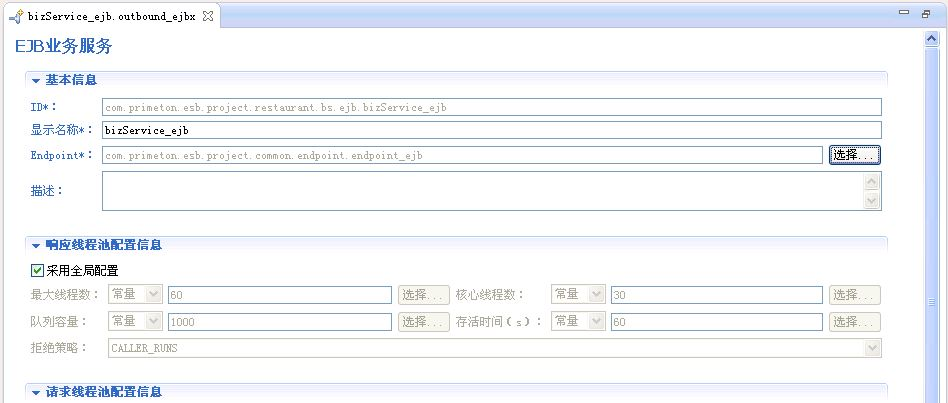This screenshot has height=403, width=948.
Task: Click the 显示名称 text field
Action: click(x=490, y=130)
